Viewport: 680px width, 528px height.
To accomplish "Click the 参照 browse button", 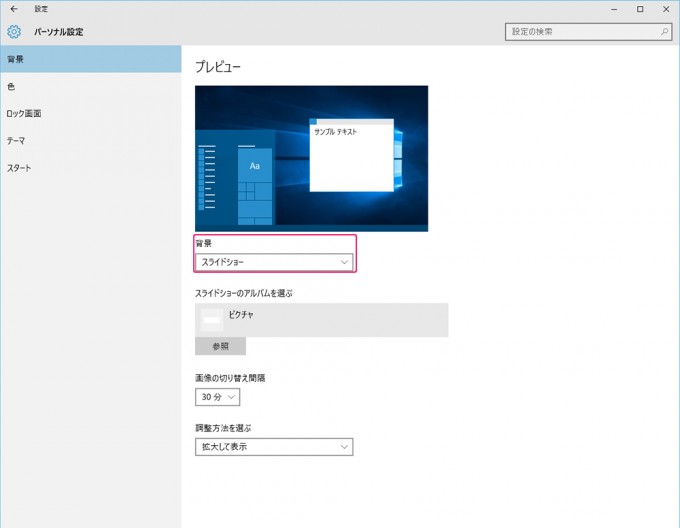I will coord(220,346).
